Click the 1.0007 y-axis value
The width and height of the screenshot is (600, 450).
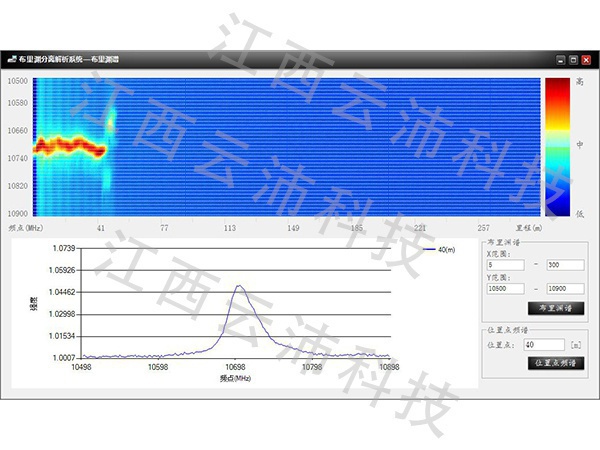64,358
